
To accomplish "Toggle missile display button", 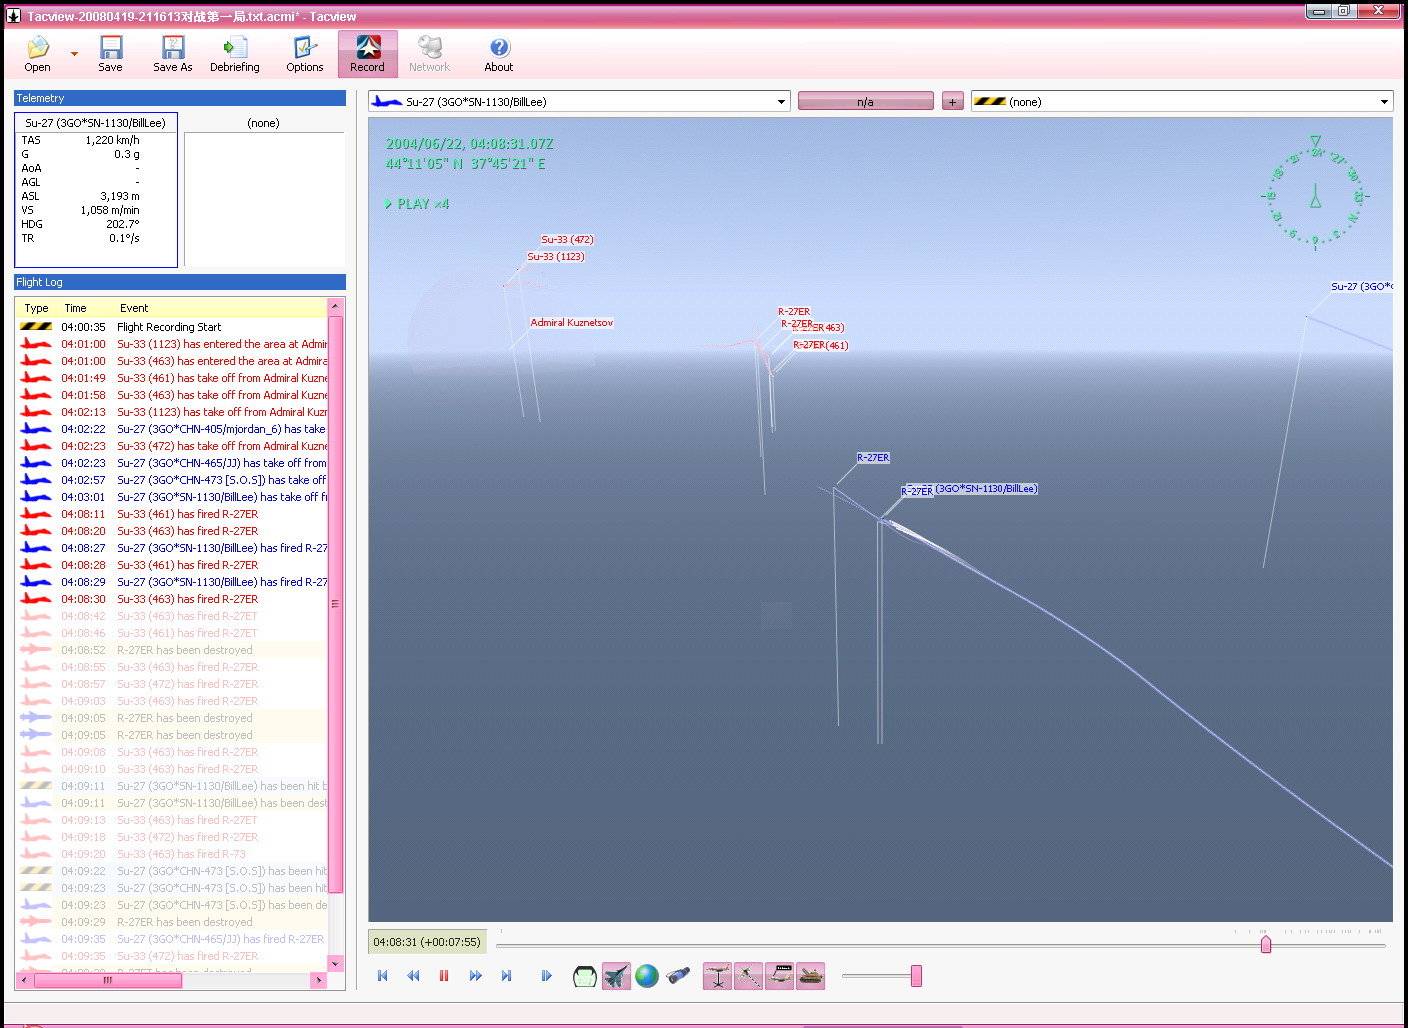I will pos(748,976).
